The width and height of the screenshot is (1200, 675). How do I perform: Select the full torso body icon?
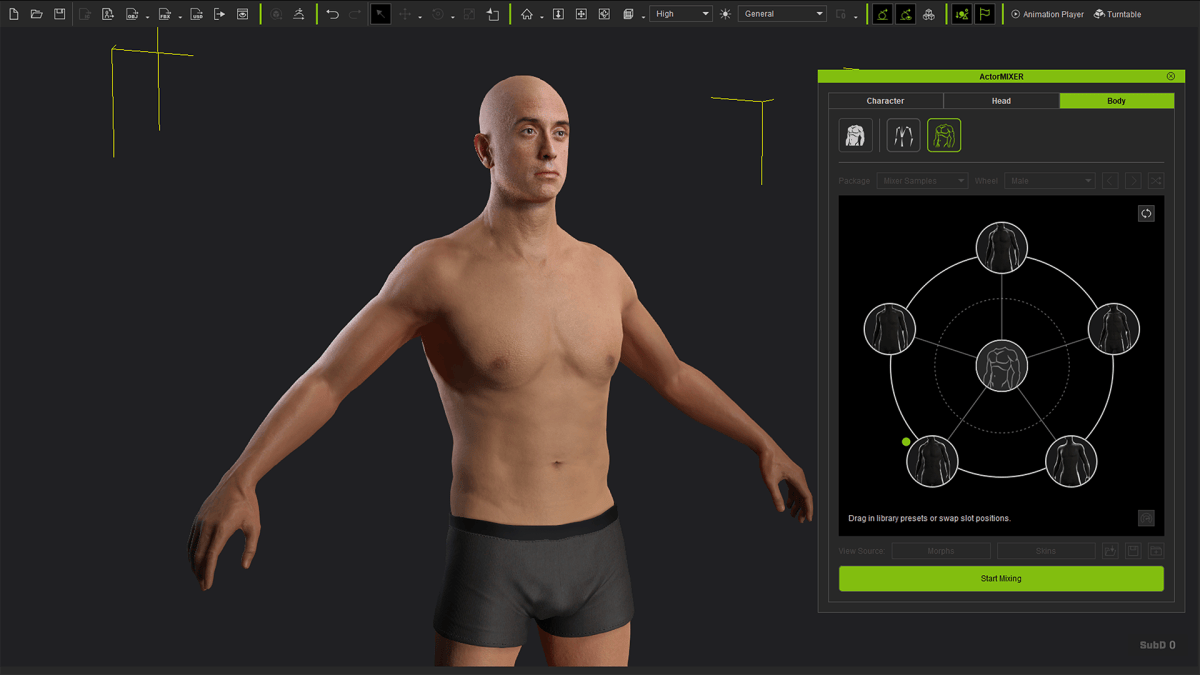855,135
